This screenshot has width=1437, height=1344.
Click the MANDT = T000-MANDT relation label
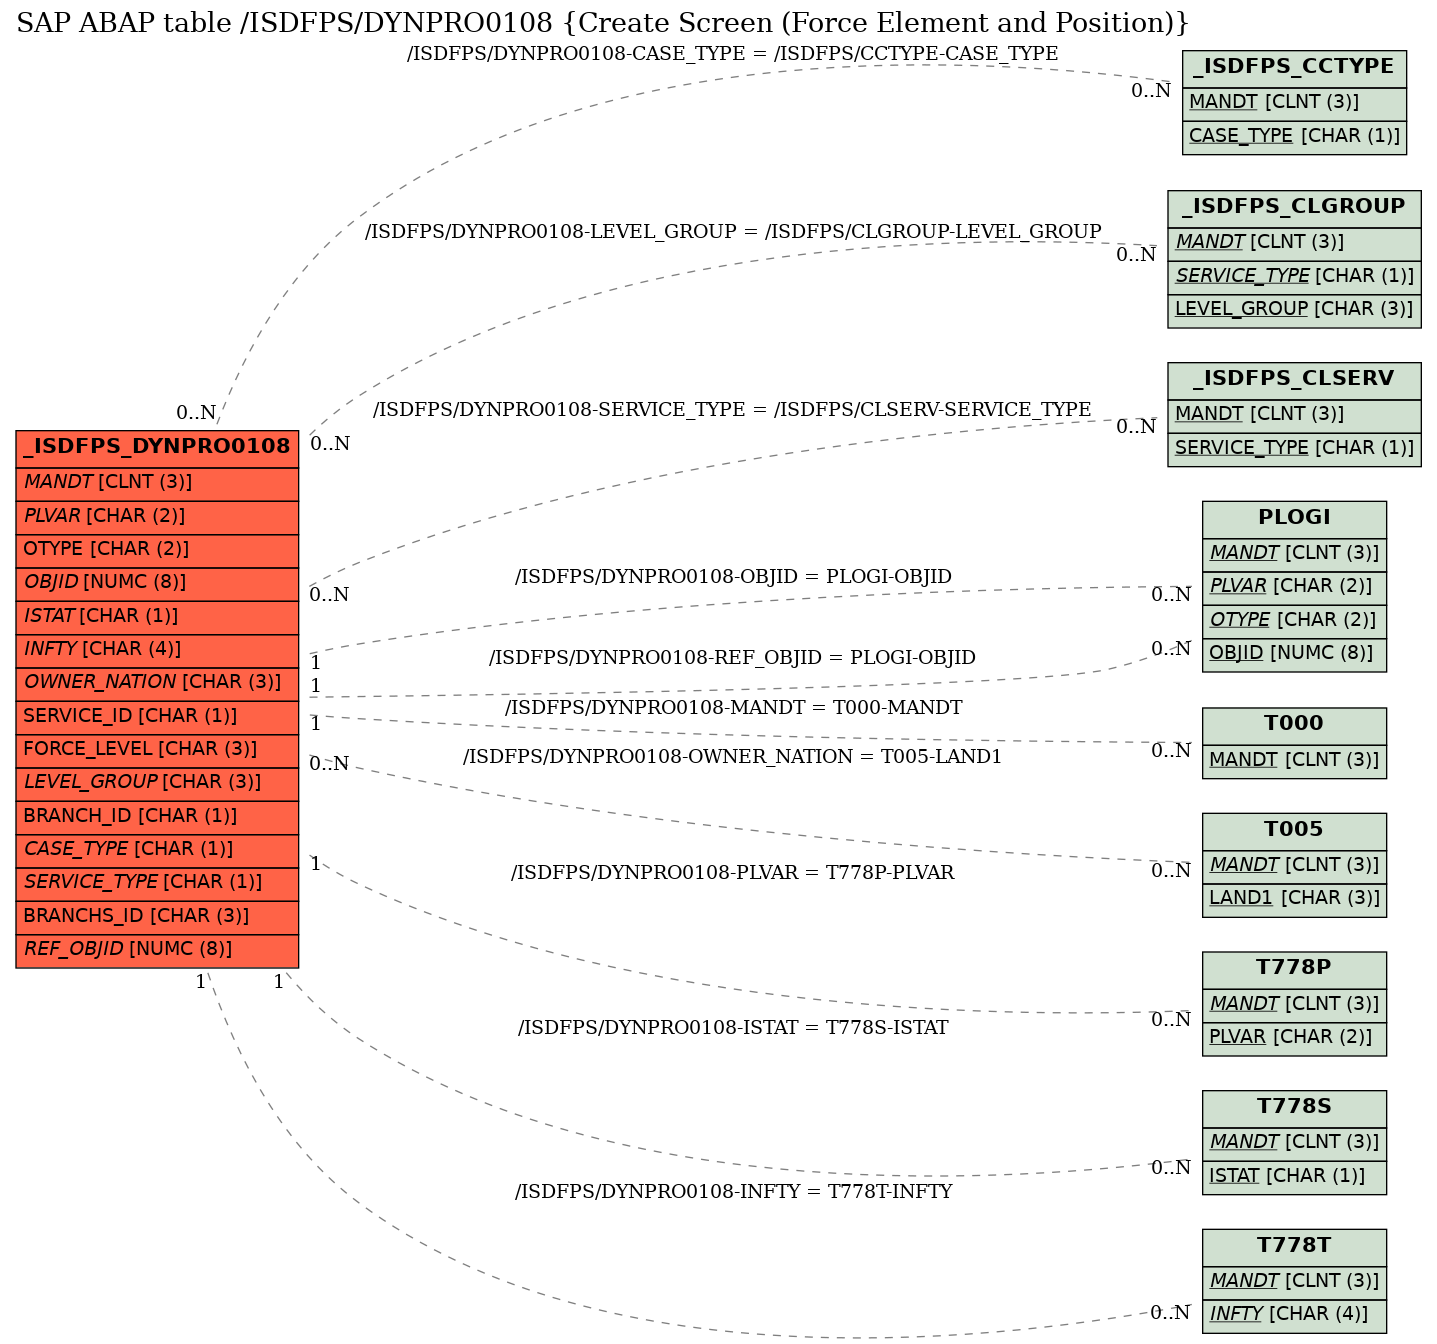click(x=733, y=708)
